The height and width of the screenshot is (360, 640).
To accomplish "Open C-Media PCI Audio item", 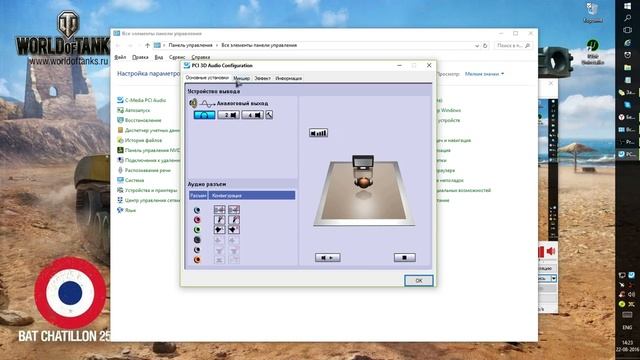I will (145, 100).
